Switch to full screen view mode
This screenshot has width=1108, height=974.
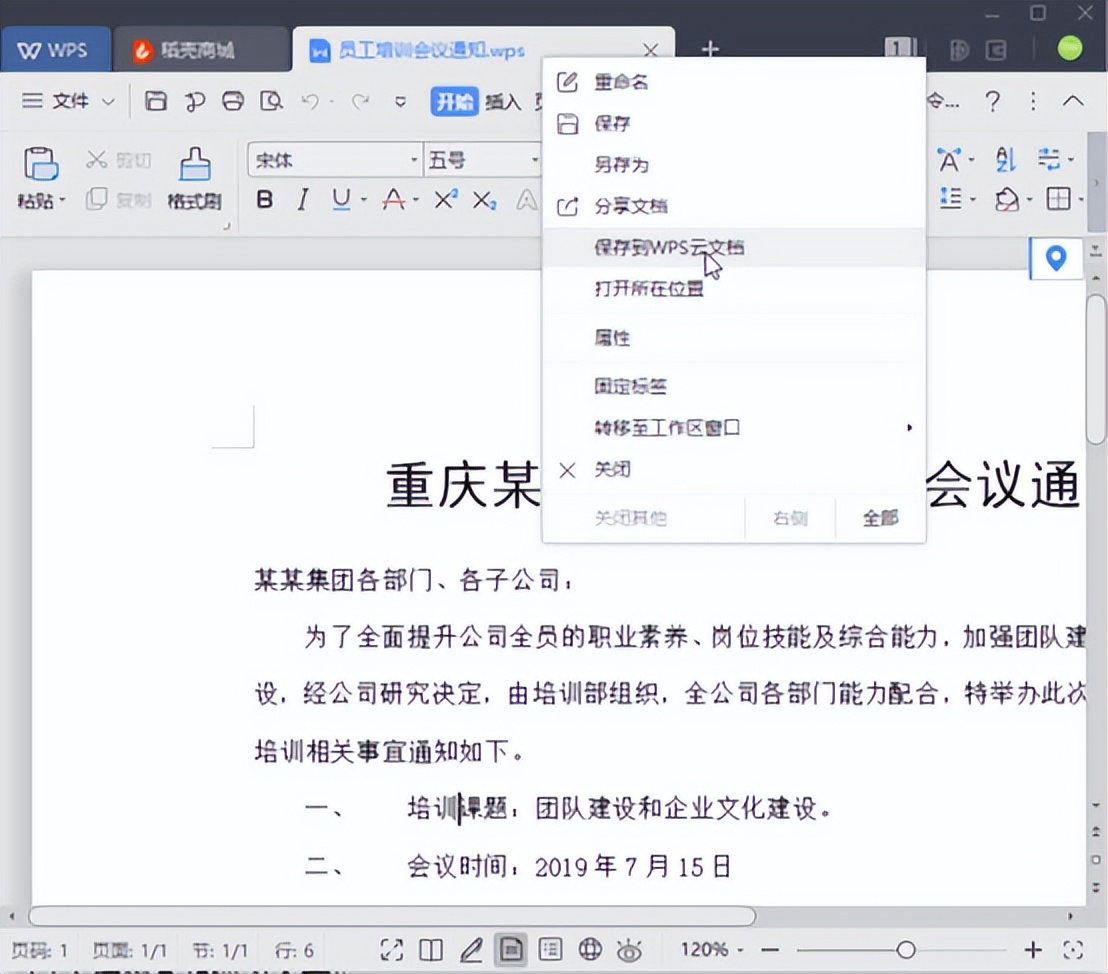pyautogui.click(x=391, y=949)
